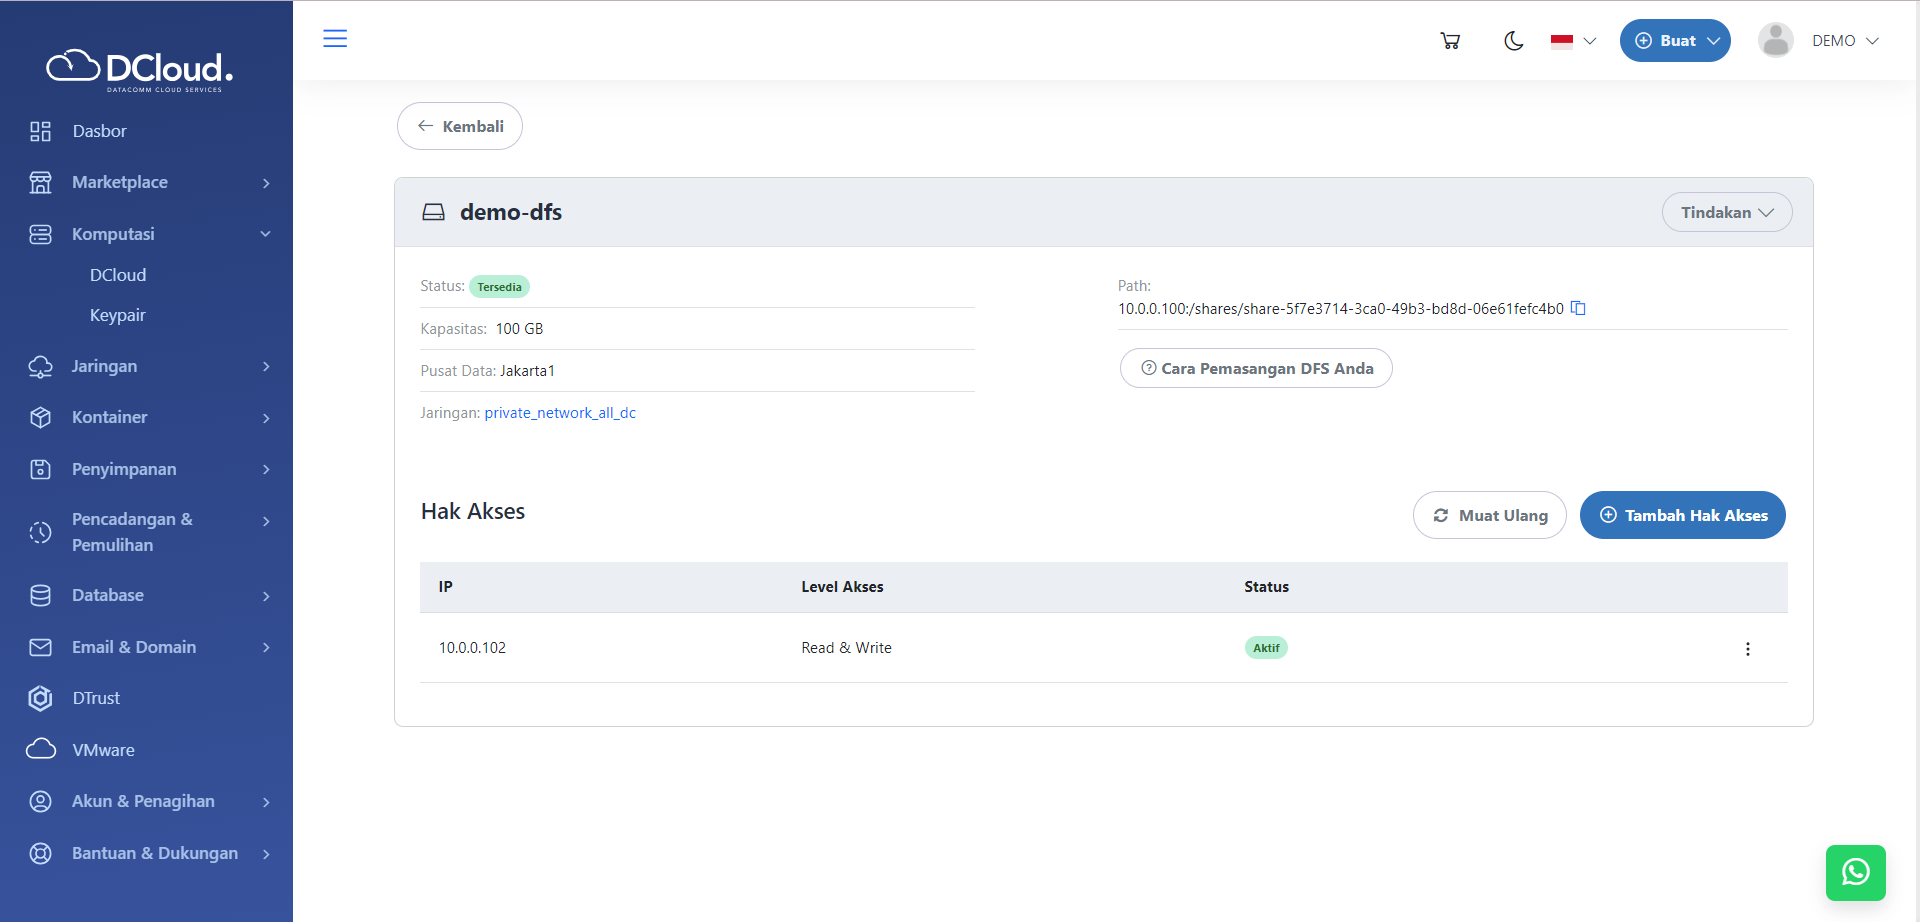The image size is (1920, 922).
Task: Open the Tindakan actions dropdown
Action: coord(1726,212)
